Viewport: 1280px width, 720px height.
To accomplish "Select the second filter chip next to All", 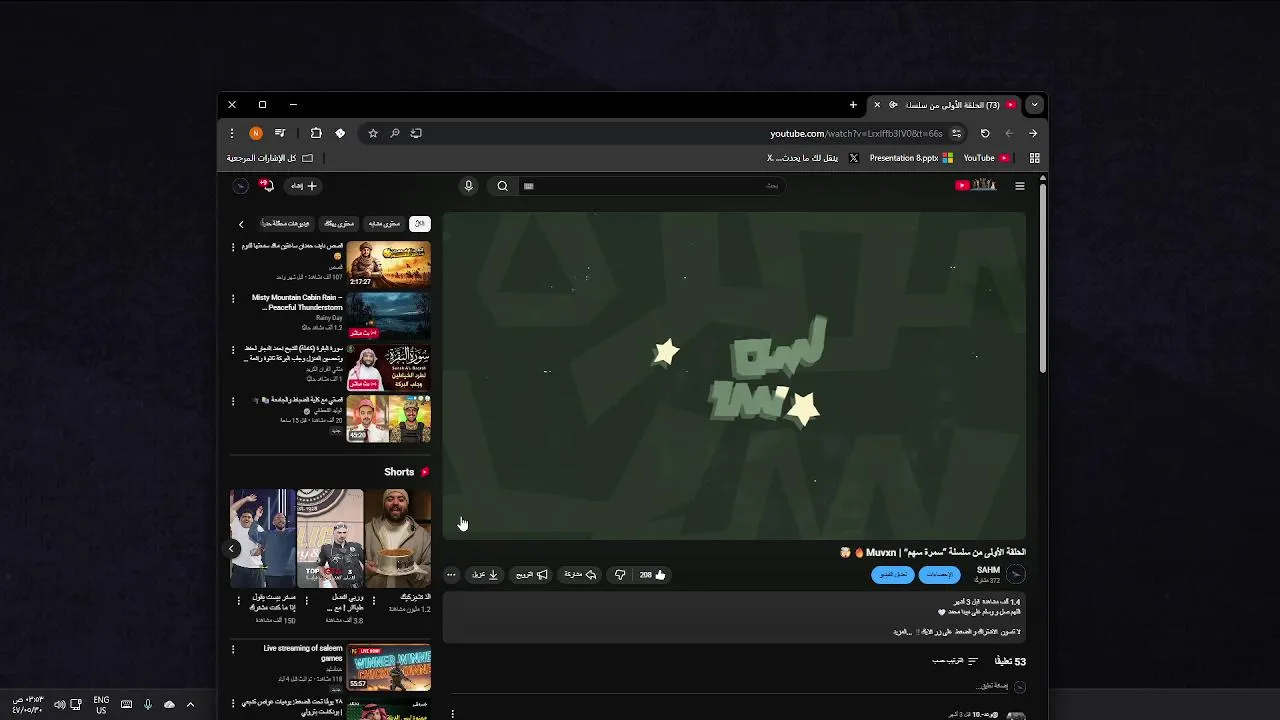I will pos(384,224).
